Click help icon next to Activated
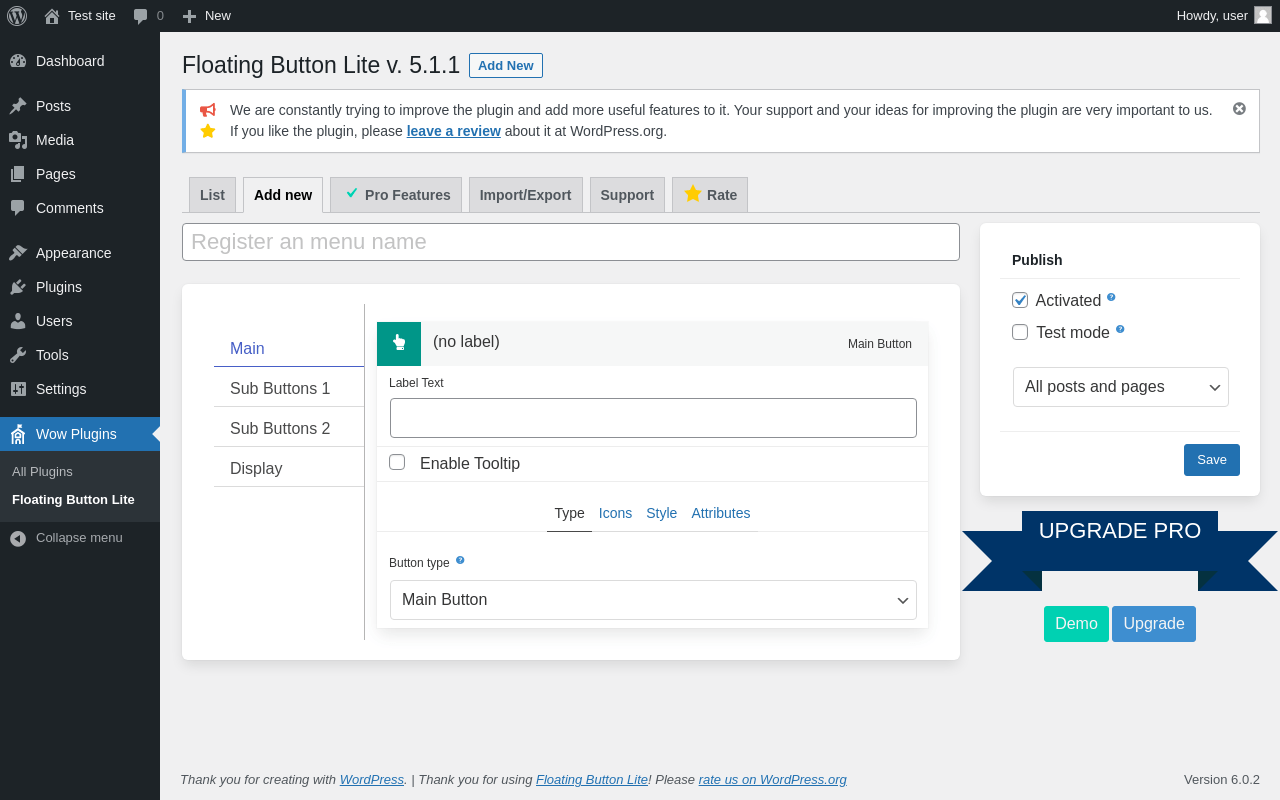 coord(1111,297)
